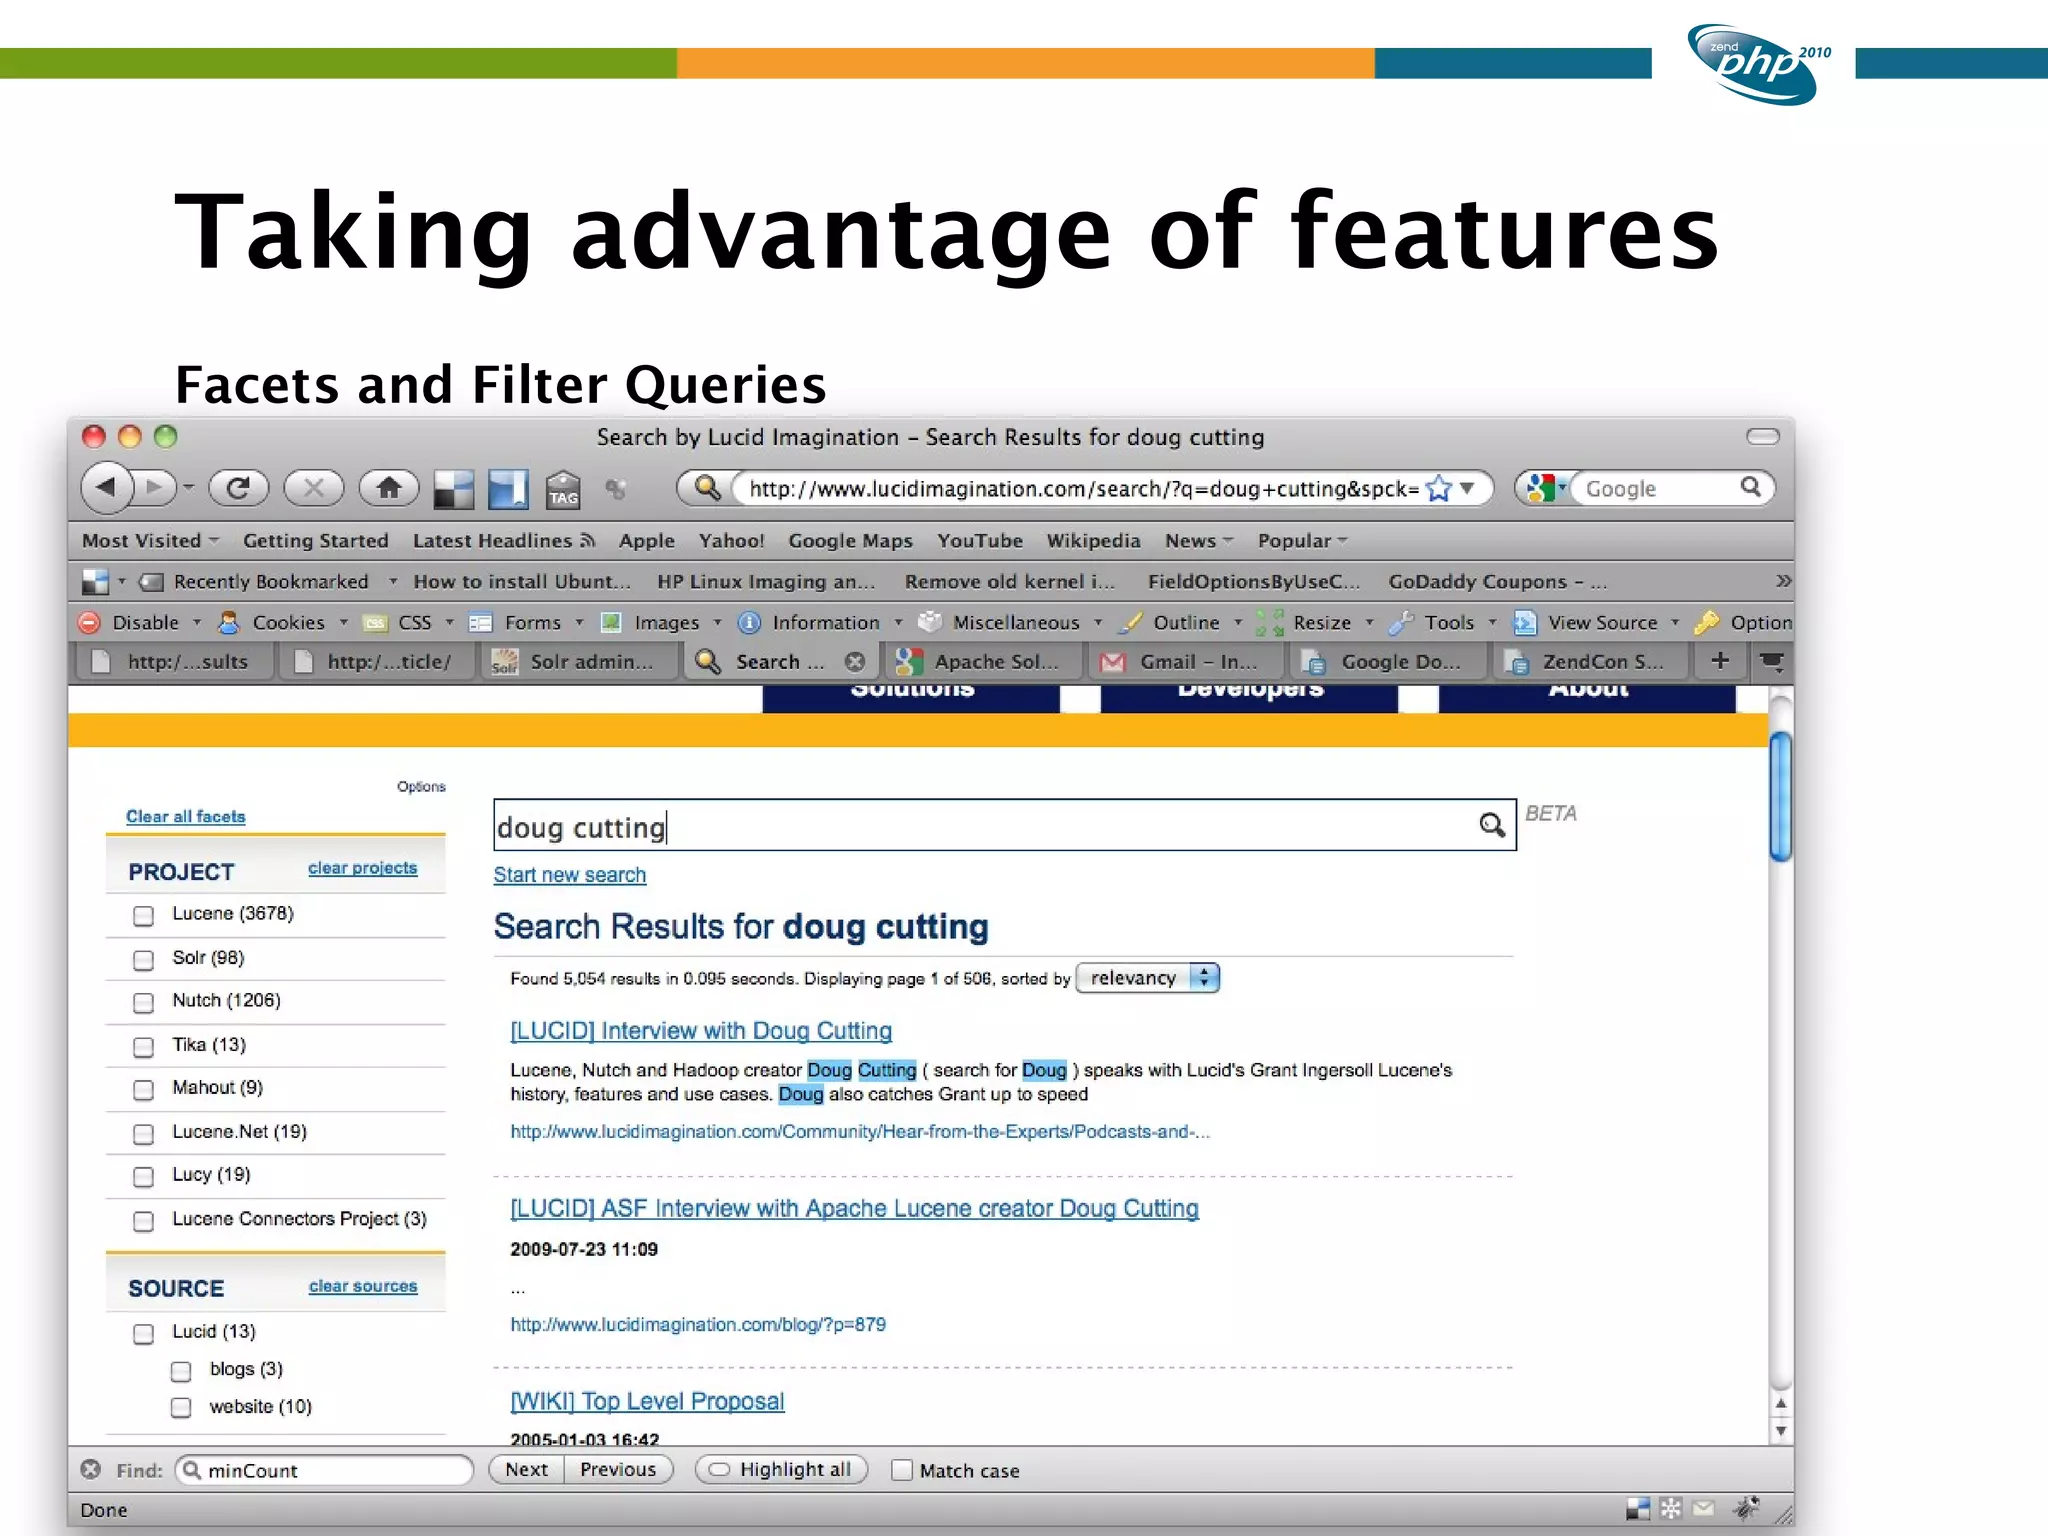
Task: Click the magnifier icon in the search box
Action: click(1492, 825)
